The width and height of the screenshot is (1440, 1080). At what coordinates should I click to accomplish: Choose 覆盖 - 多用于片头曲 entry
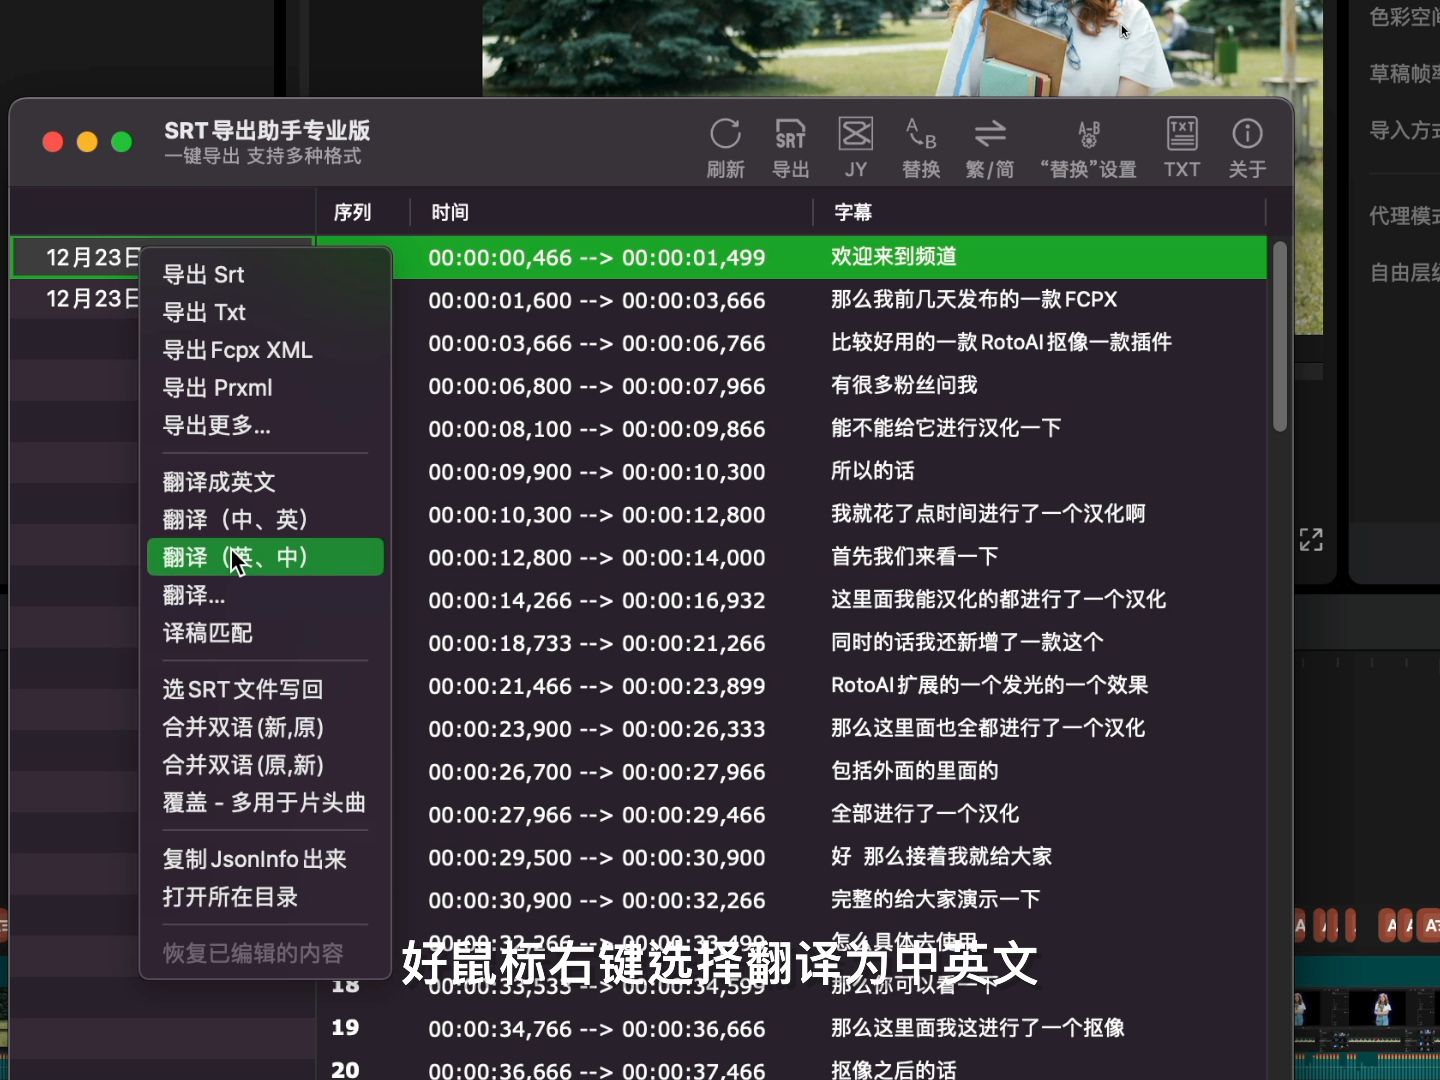pos(265,803)
